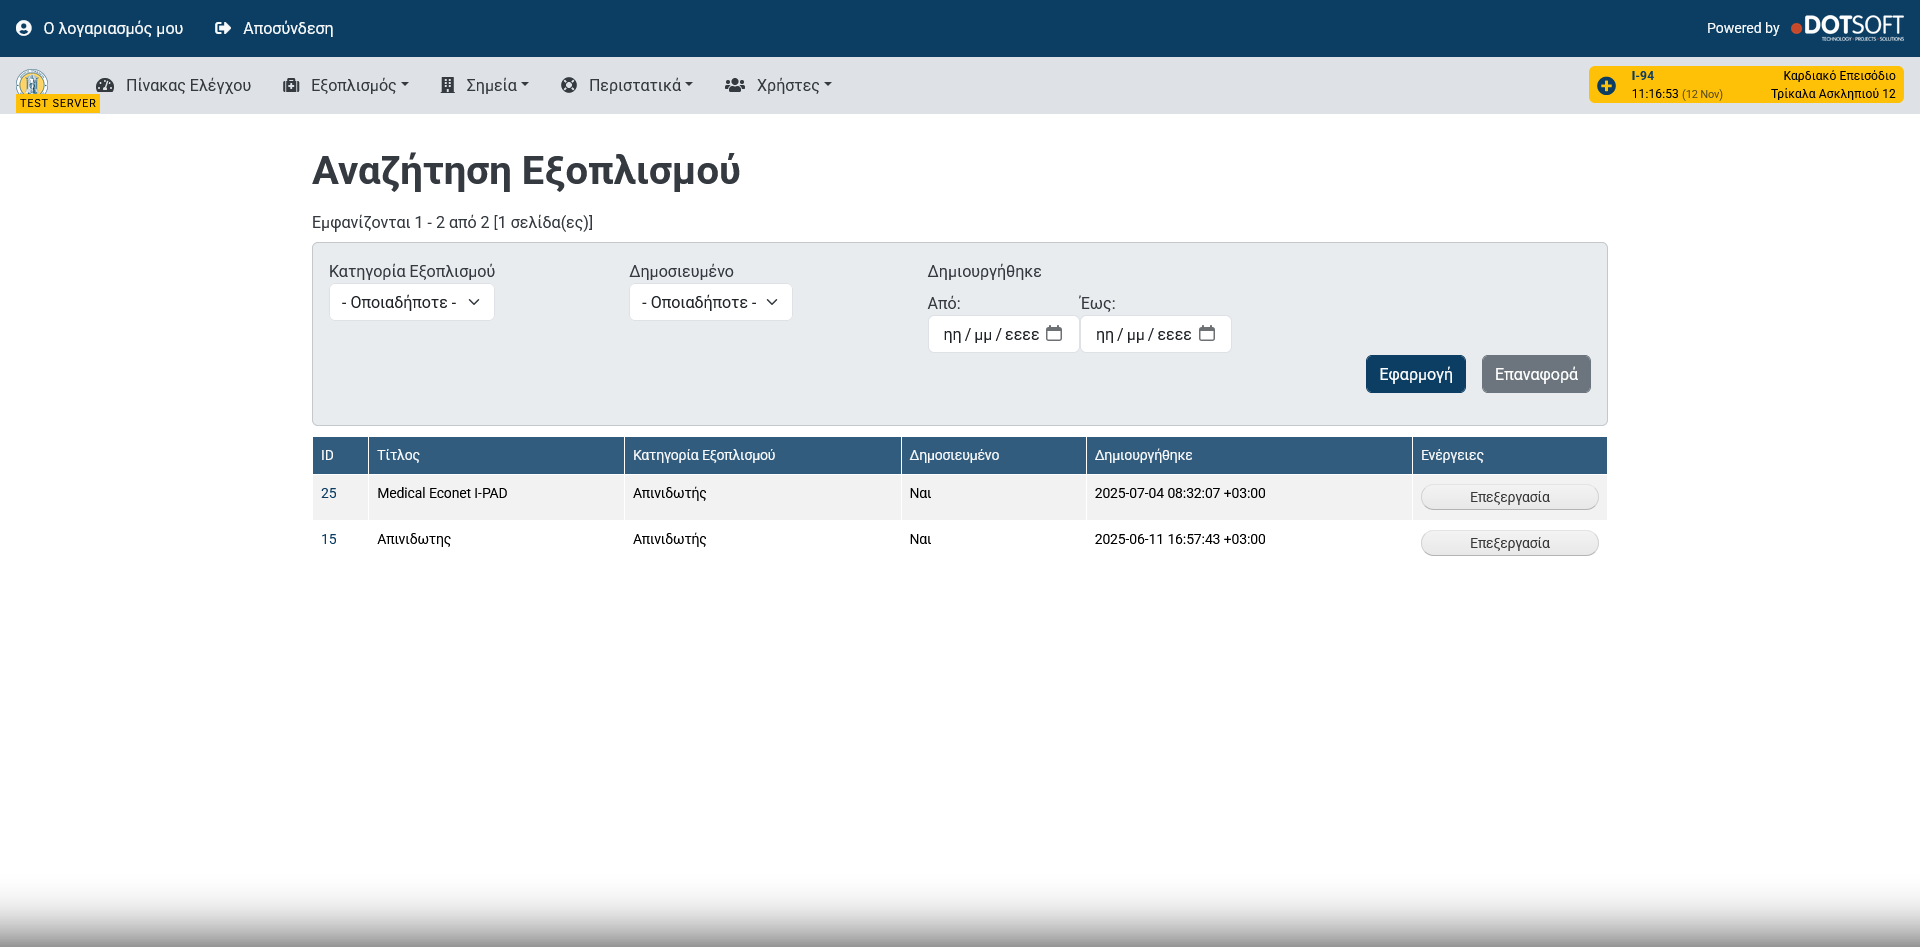
Task: Expand the Δημοσιευμένο filter dropdown
Action: [x=710, y=302]
